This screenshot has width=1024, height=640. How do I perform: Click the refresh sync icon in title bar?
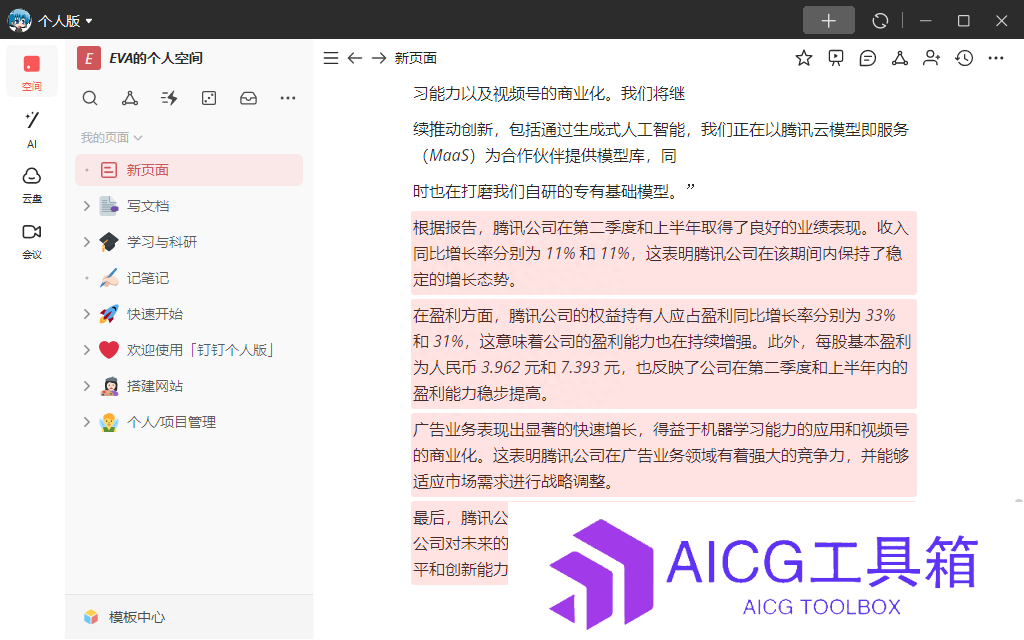click(x=880, y=21)
